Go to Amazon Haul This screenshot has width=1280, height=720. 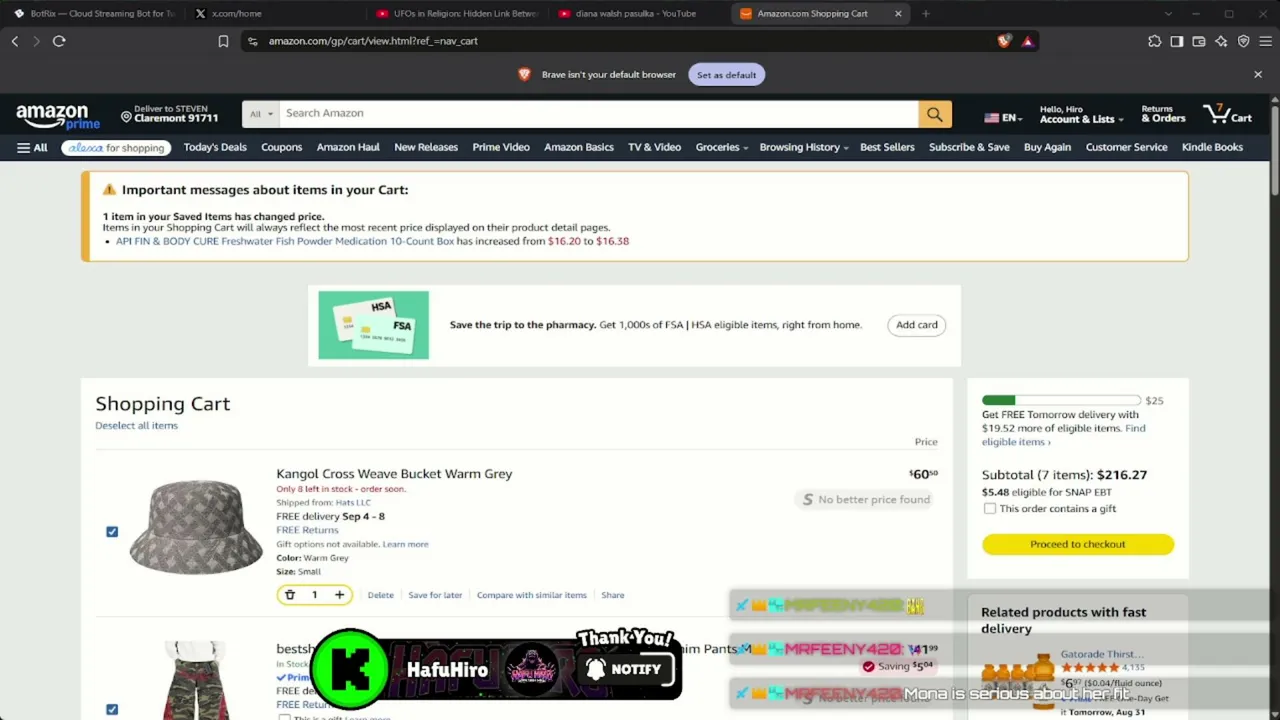(x=348, y=148)
